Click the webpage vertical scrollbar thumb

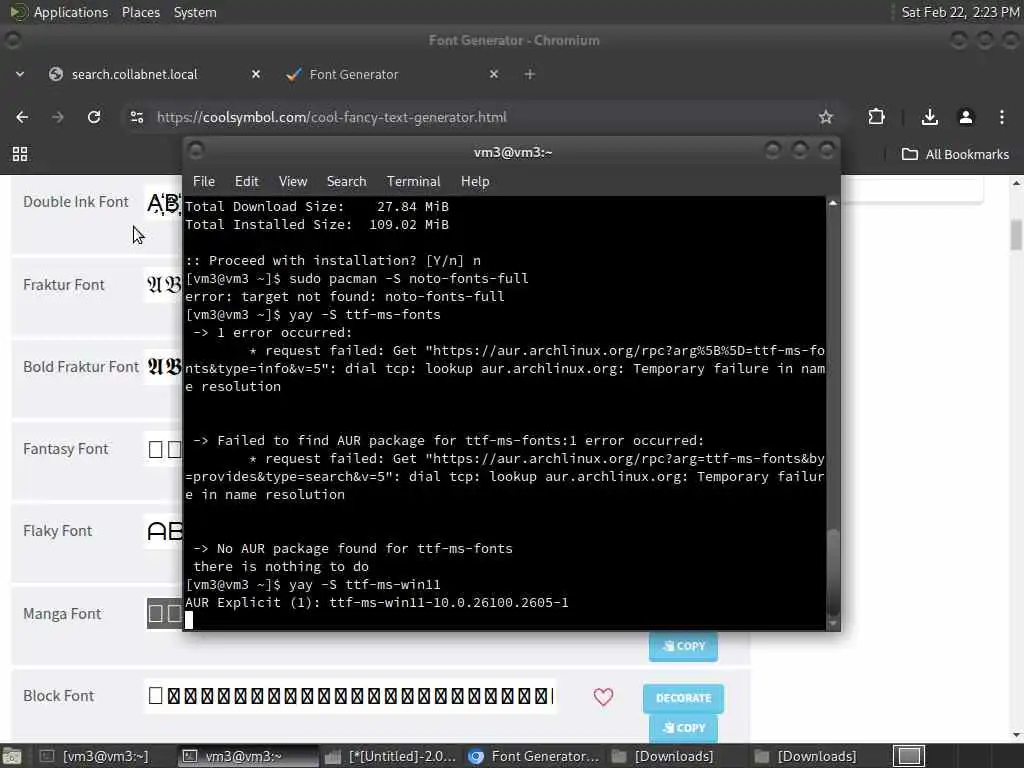pos(1016,235)
